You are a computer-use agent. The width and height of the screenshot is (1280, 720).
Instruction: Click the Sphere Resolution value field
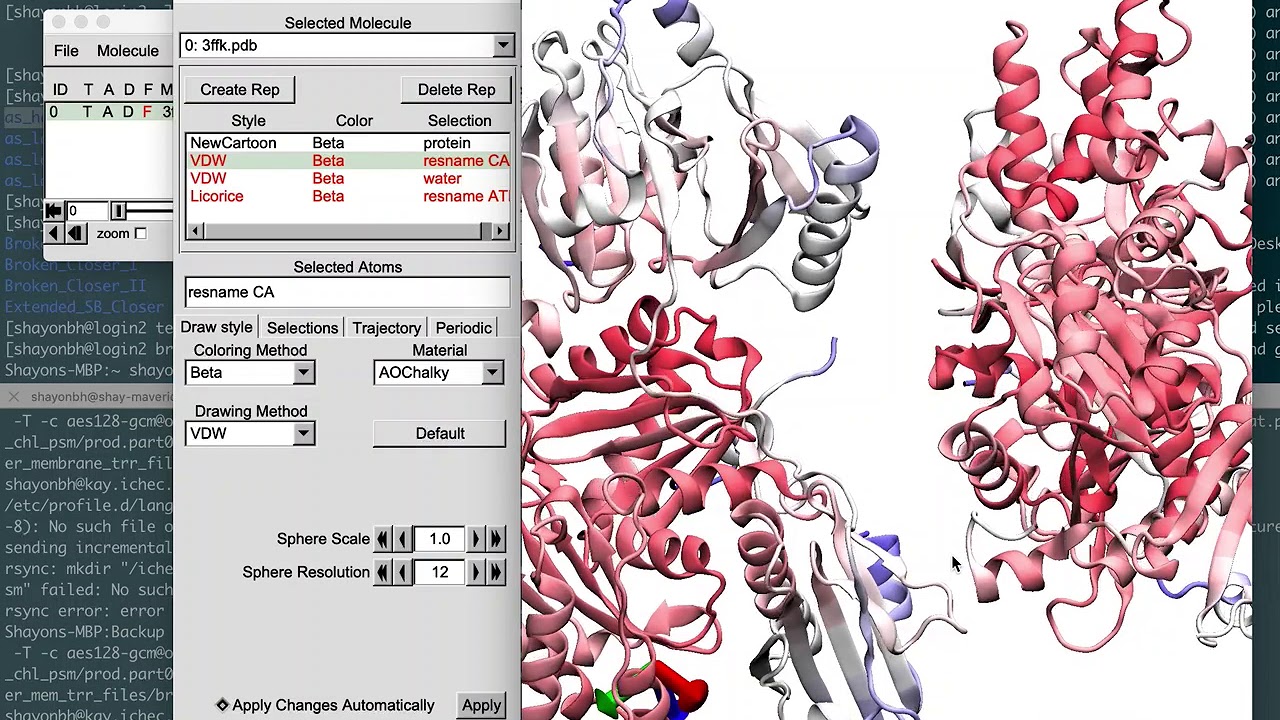(x=440, y=572)
